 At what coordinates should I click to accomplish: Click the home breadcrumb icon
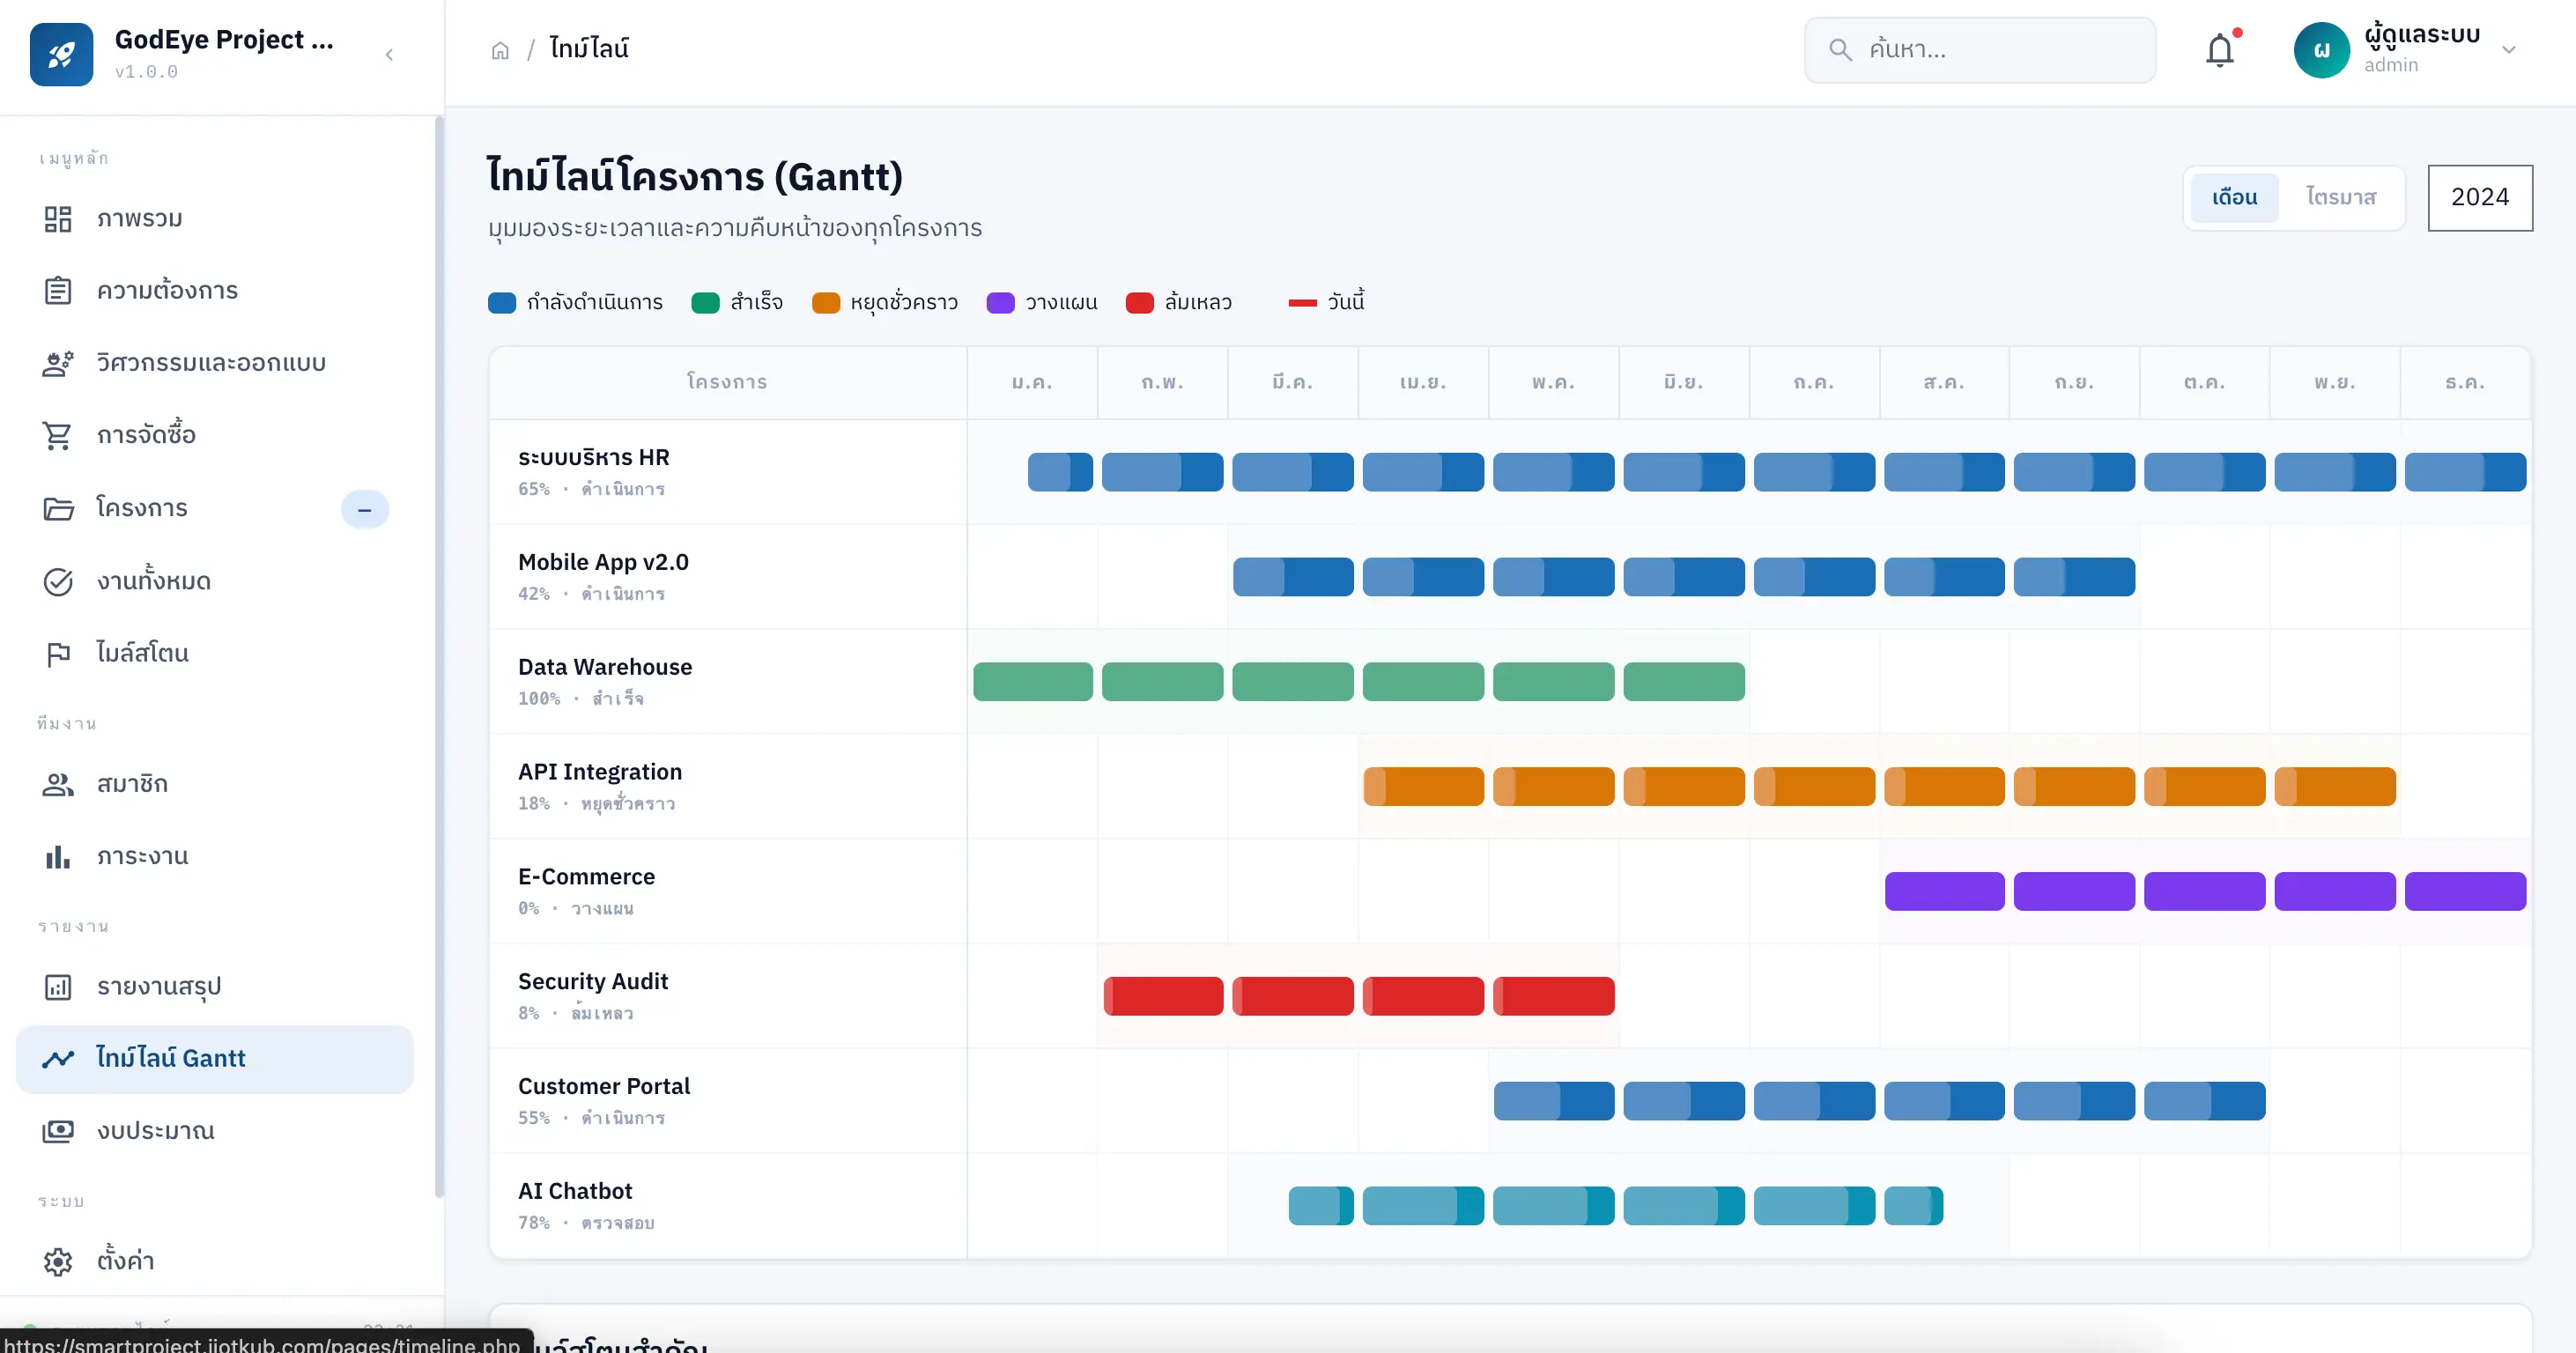click(500, 50)
